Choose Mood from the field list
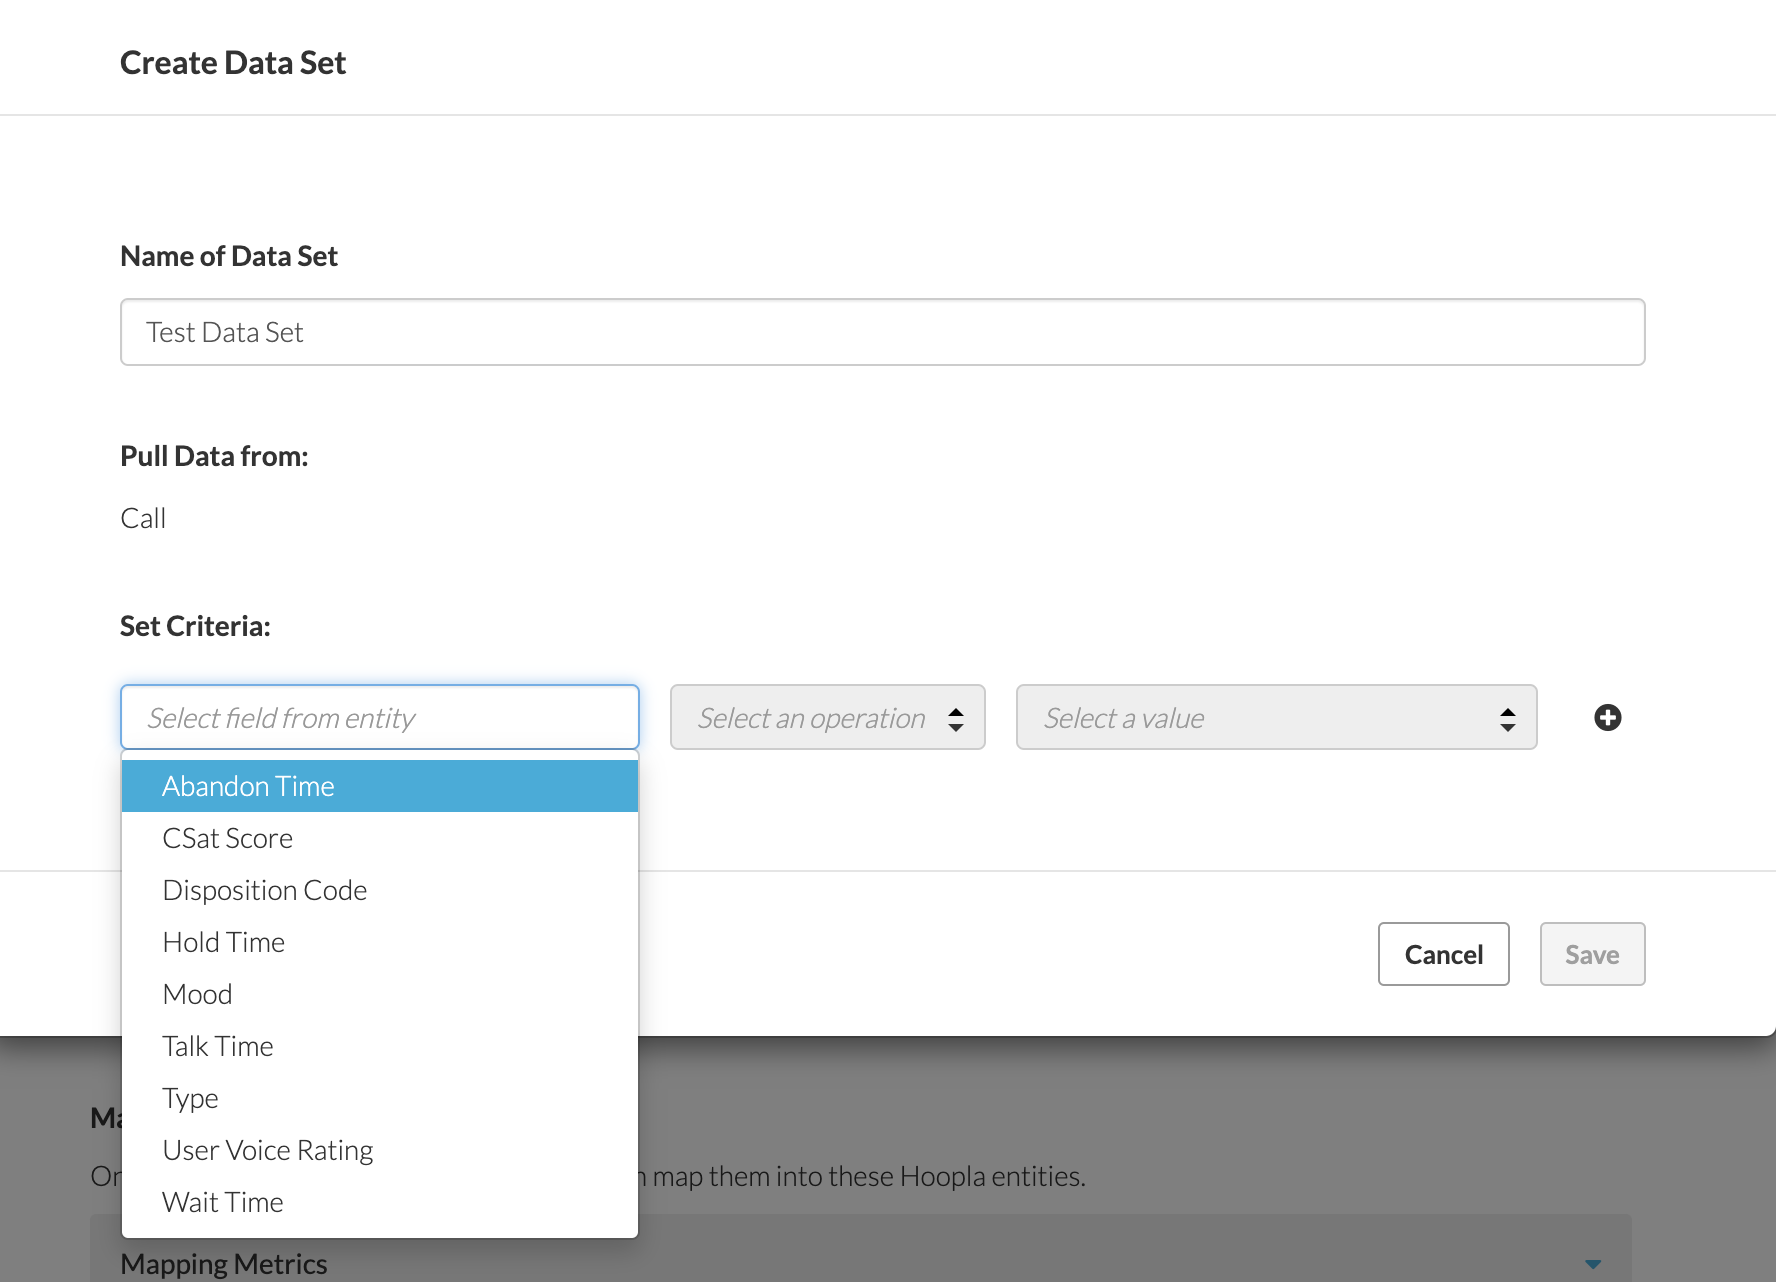This screenshot has width=1776, height=1282. tap(380, 994)
